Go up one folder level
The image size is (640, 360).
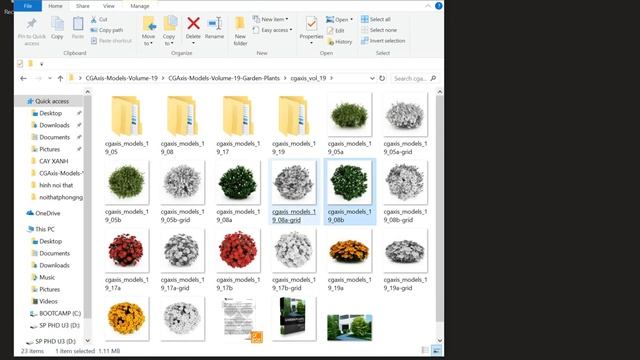60,78
